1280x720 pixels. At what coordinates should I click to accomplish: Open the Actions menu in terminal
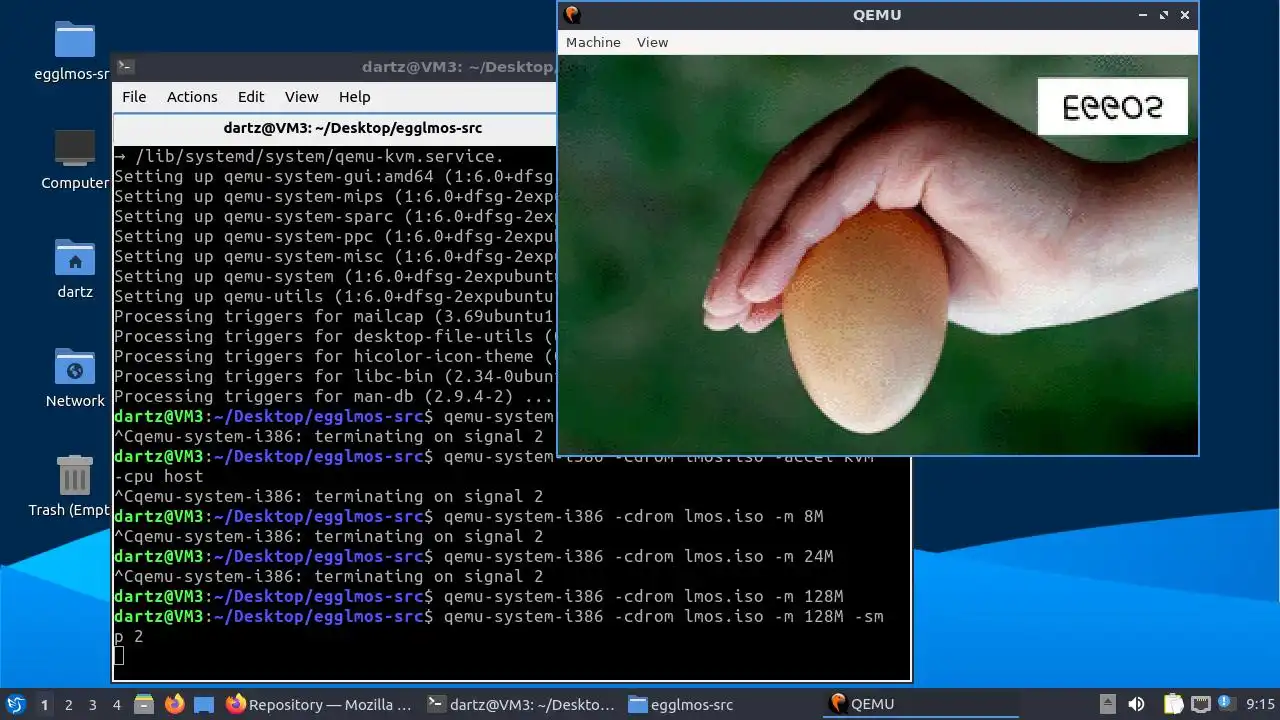click(x=192, y=97)
